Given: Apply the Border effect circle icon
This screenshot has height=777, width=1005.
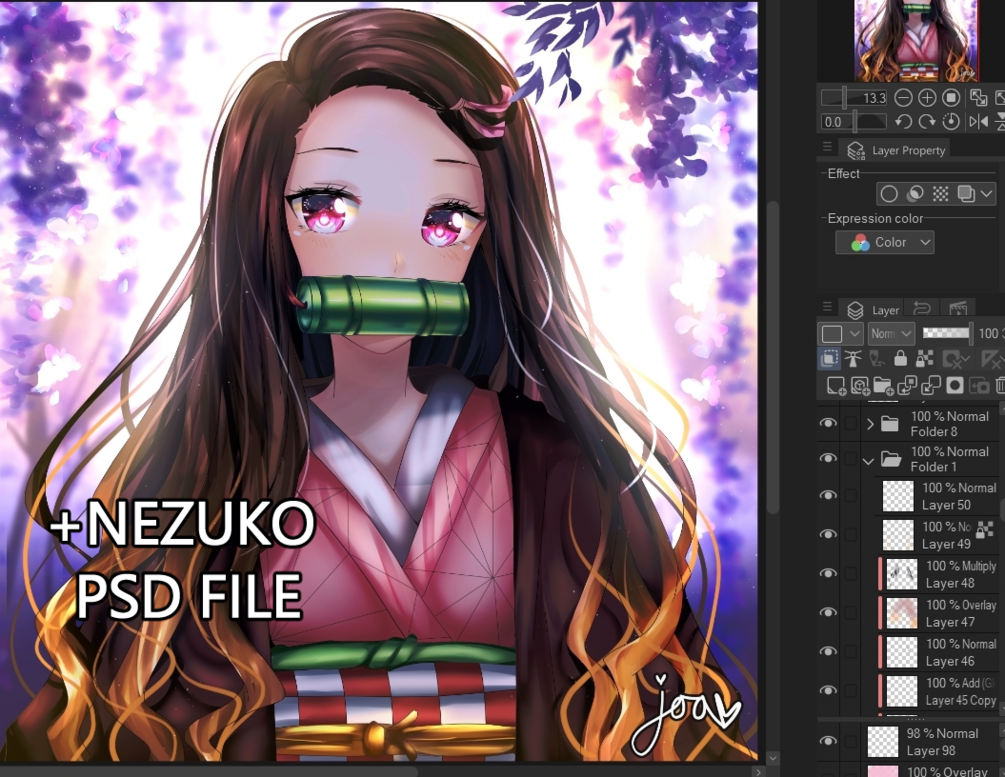Looking at the screenshot, I should (889, 194).
